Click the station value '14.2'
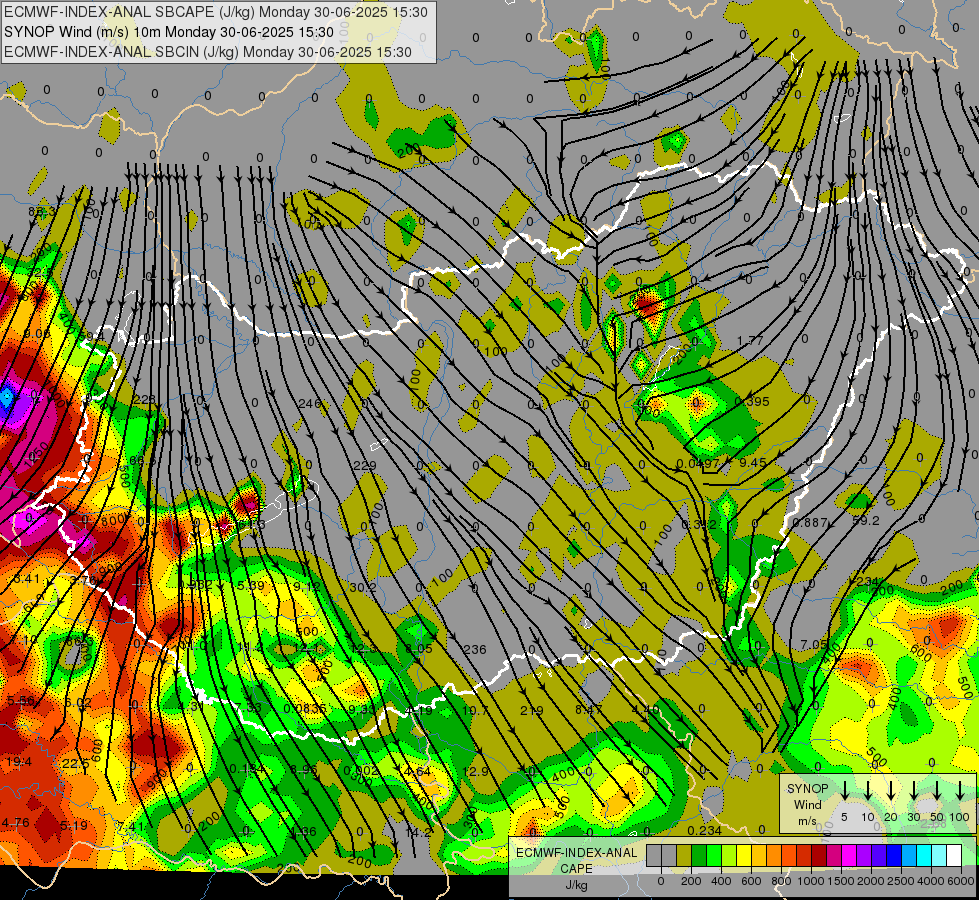This screenshot has height=900, width=979. (418, 832)
